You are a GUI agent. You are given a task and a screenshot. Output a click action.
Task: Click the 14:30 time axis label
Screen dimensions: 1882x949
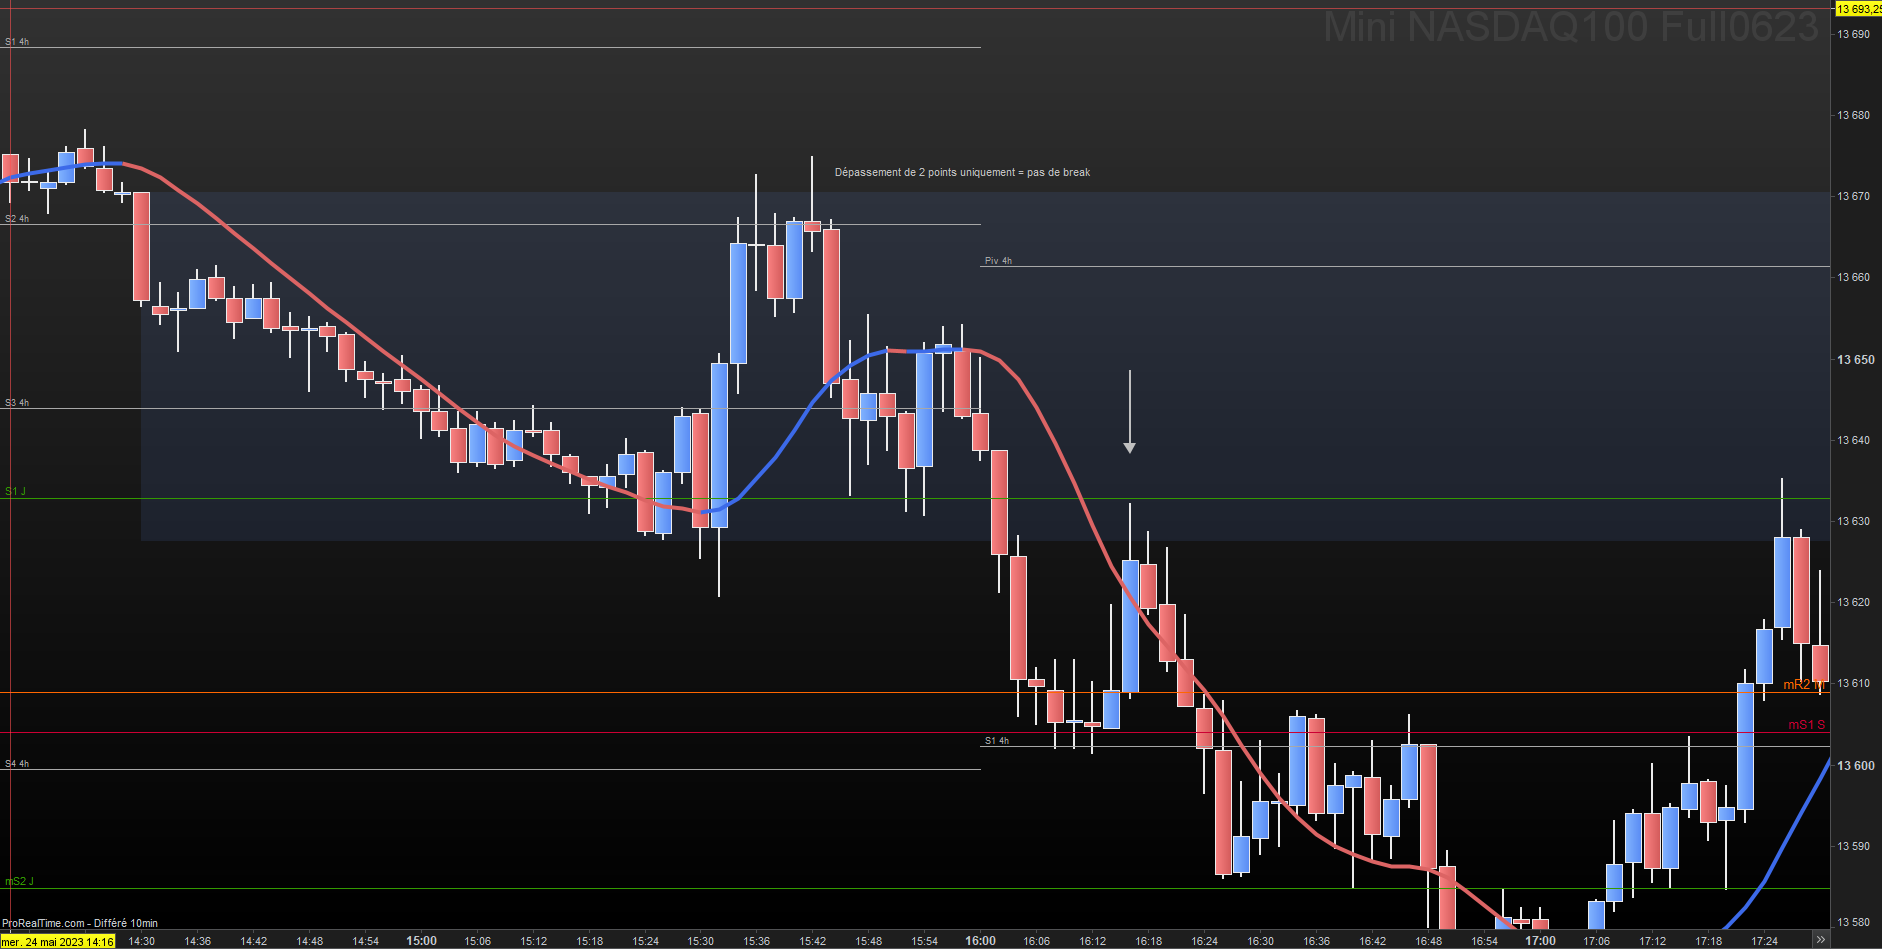[x=142, y=941]
